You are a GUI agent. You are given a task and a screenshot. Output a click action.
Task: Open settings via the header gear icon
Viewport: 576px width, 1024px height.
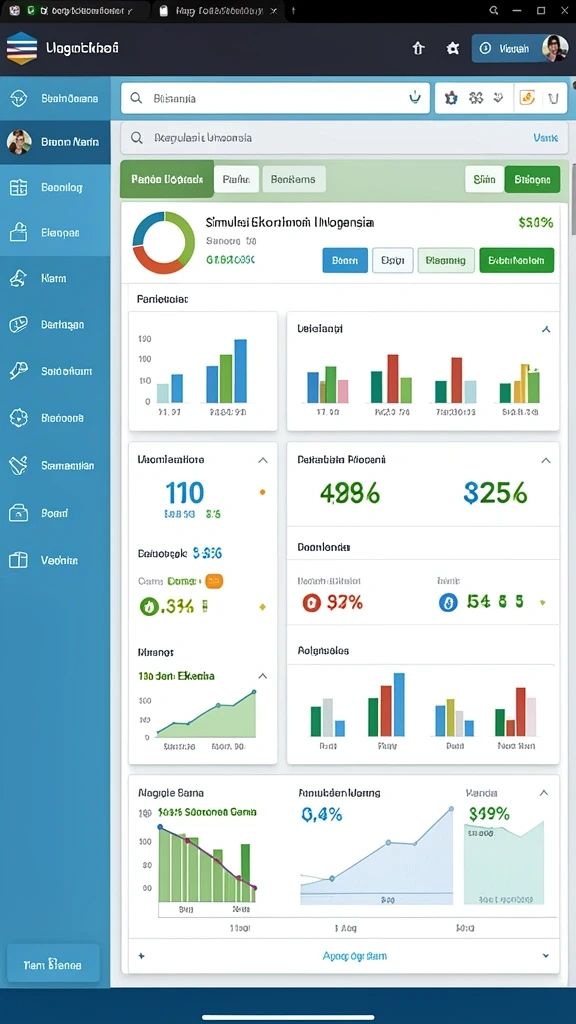point(453,48)
